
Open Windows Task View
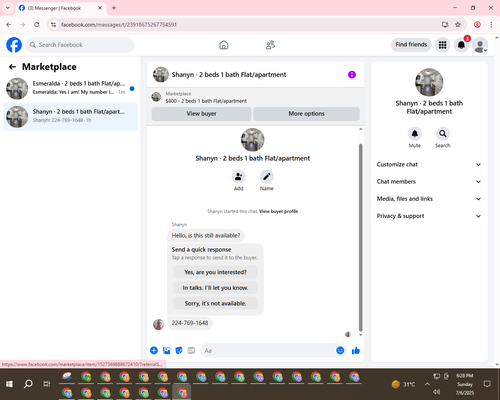[47, 384]
